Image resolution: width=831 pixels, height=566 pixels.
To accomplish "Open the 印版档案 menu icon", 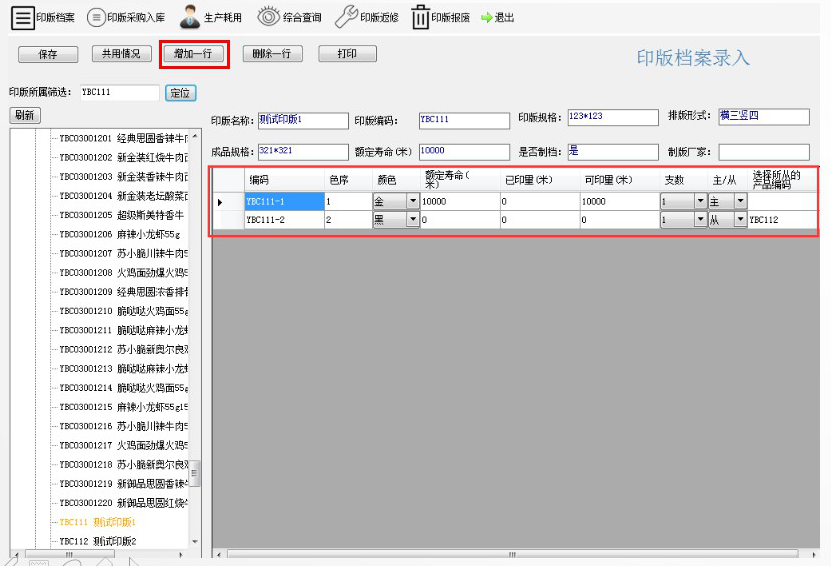I will 23,17.
